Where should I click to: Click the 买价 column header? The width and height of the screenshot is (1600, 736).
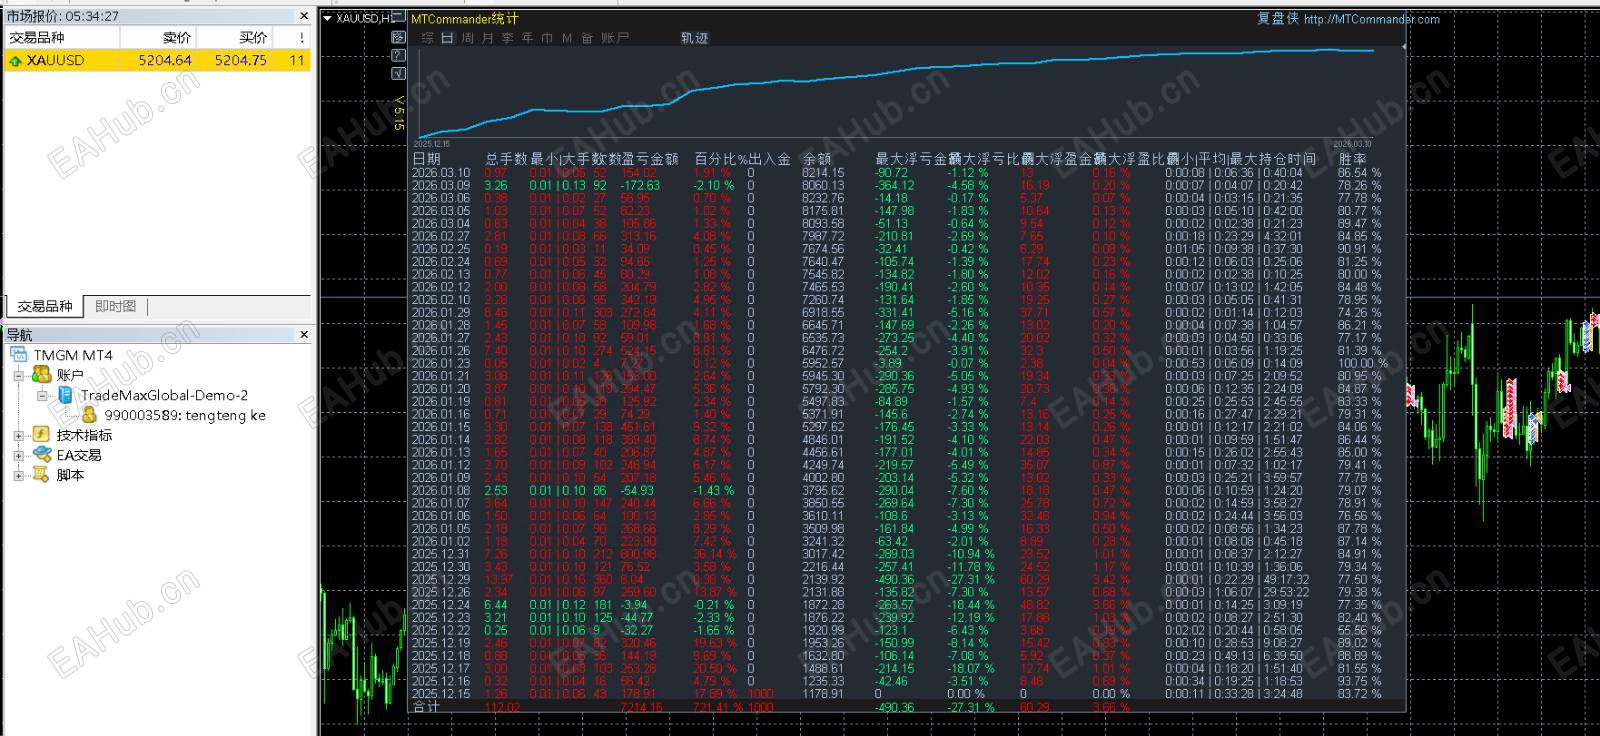pos(234,37)
